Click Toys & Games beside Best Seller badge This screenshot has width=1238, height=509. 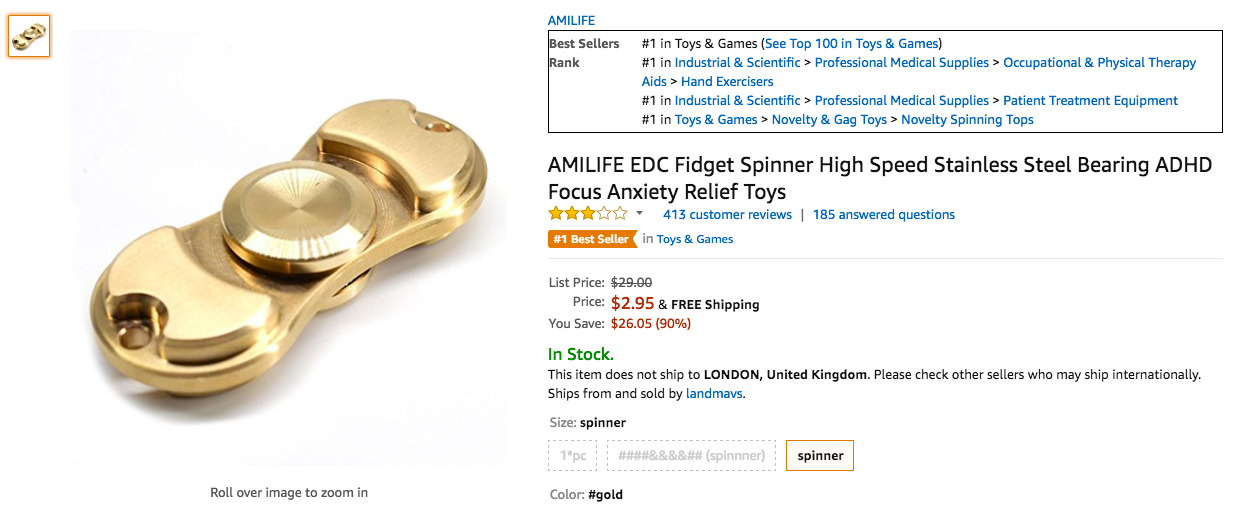click(695, 239)
